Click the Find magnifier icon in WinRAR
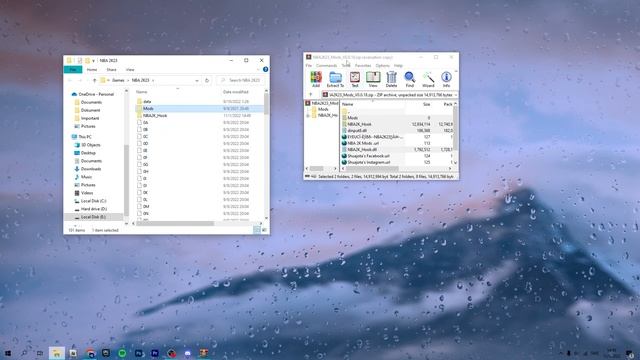Screen dimensions: 640x360 (409, 79)
